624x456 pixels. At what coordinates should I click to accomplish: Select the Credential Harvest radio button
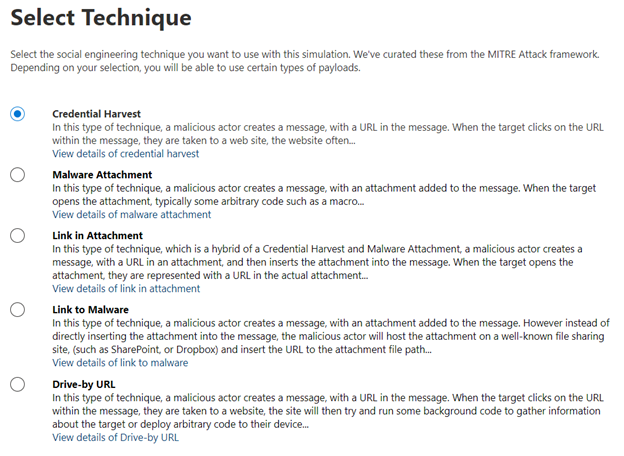tap(17, 114)
